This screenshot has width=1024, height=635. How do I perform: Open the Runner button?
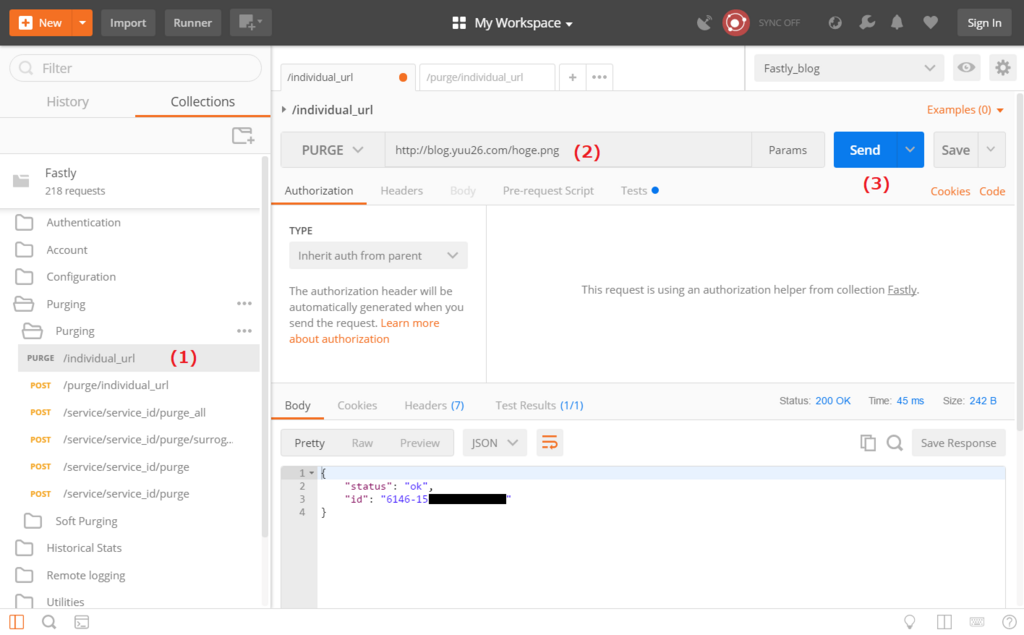[x=193, y=23]
